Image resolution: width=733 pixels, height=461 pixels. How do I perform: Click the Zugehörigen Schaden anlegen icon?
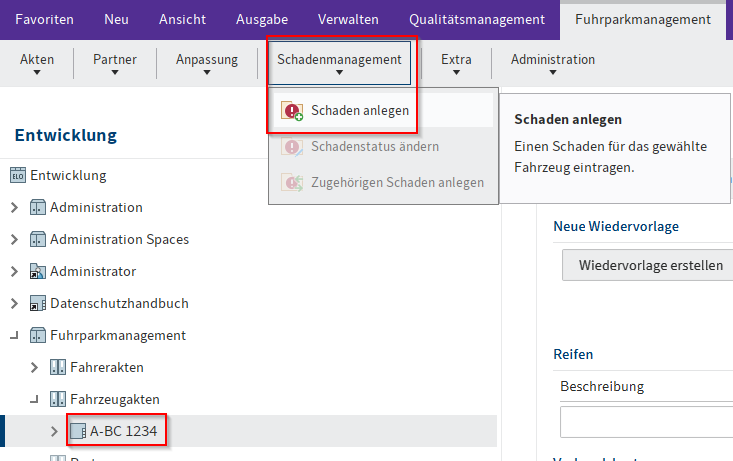point(292,182)
